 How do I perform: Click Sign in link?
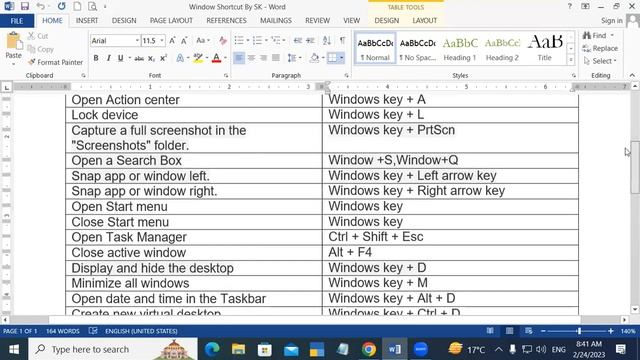click(x=611, y=20)
